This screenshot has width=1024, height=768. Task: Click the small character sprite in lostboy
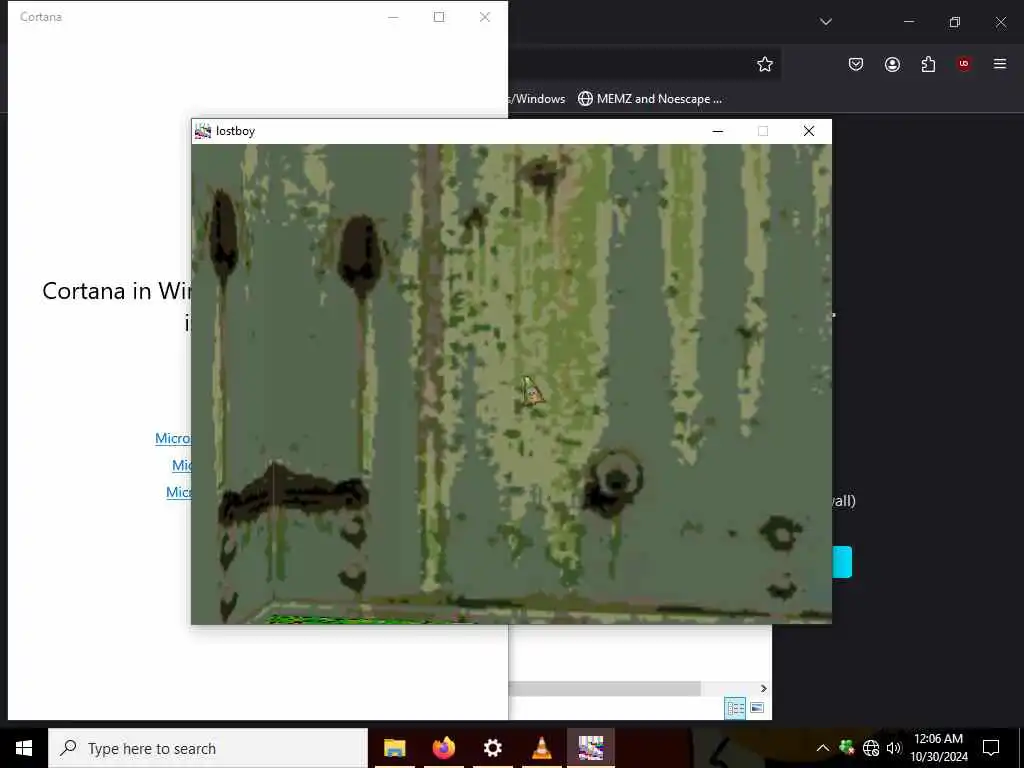click(532, 391)
